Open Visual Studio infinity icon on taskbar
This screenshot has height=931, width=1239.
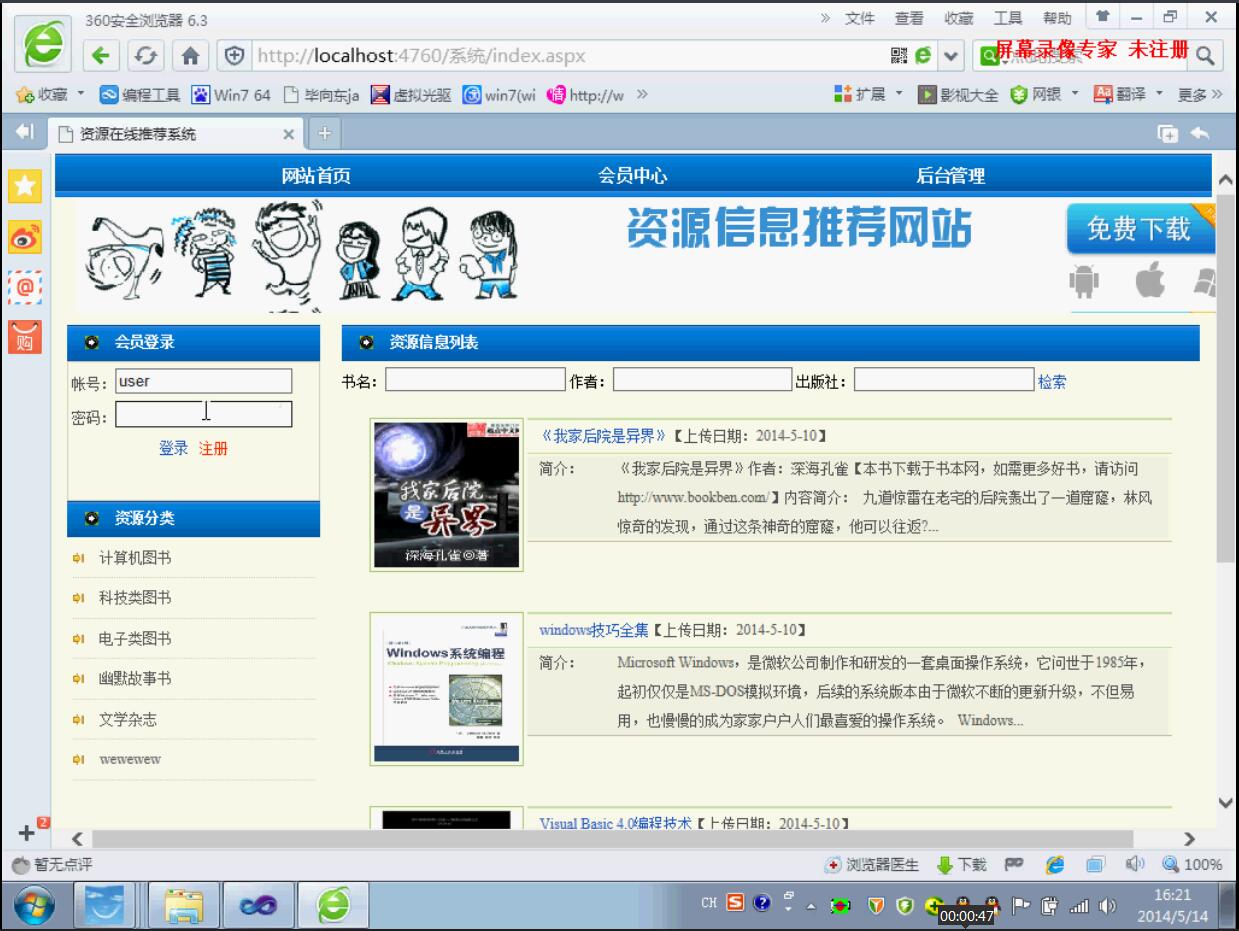click(258, 905)
